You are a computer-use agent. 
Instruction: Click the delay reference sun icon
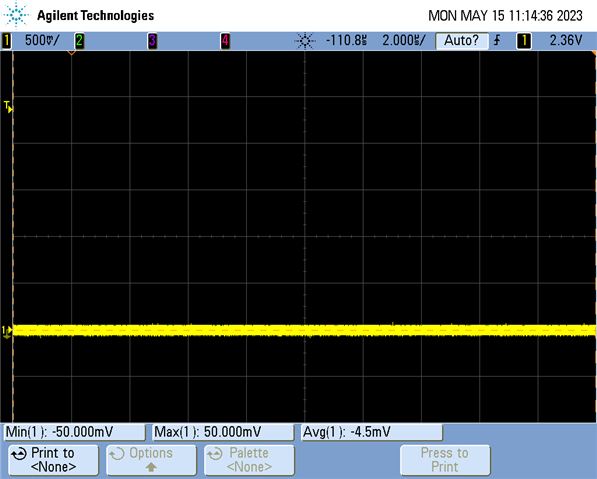coord(305,41)
